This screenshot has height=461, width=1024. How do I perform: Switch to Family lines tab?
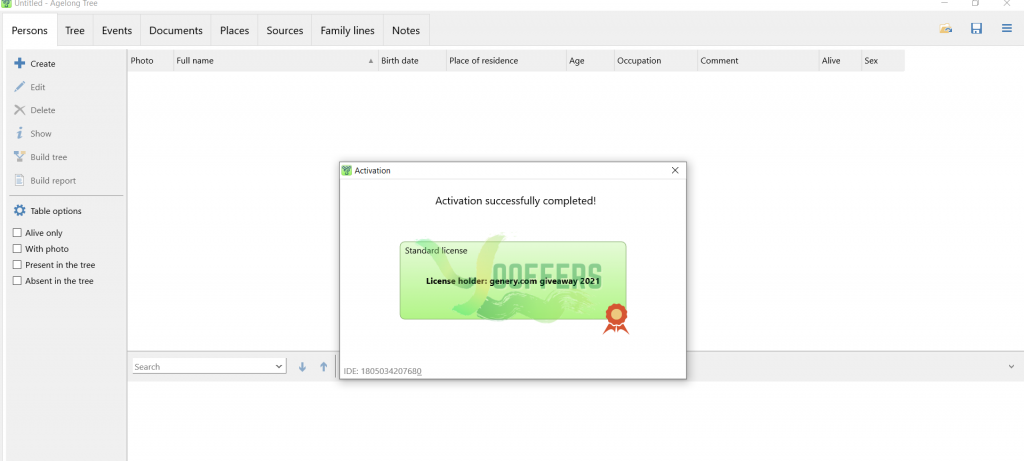click(x=347, y=31)
